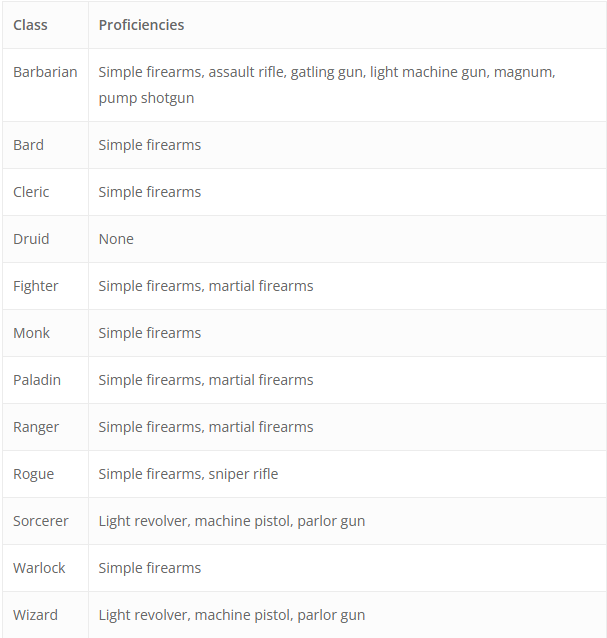
Task: Click the Druid's None proficiency cell
Action: point(116,239)
